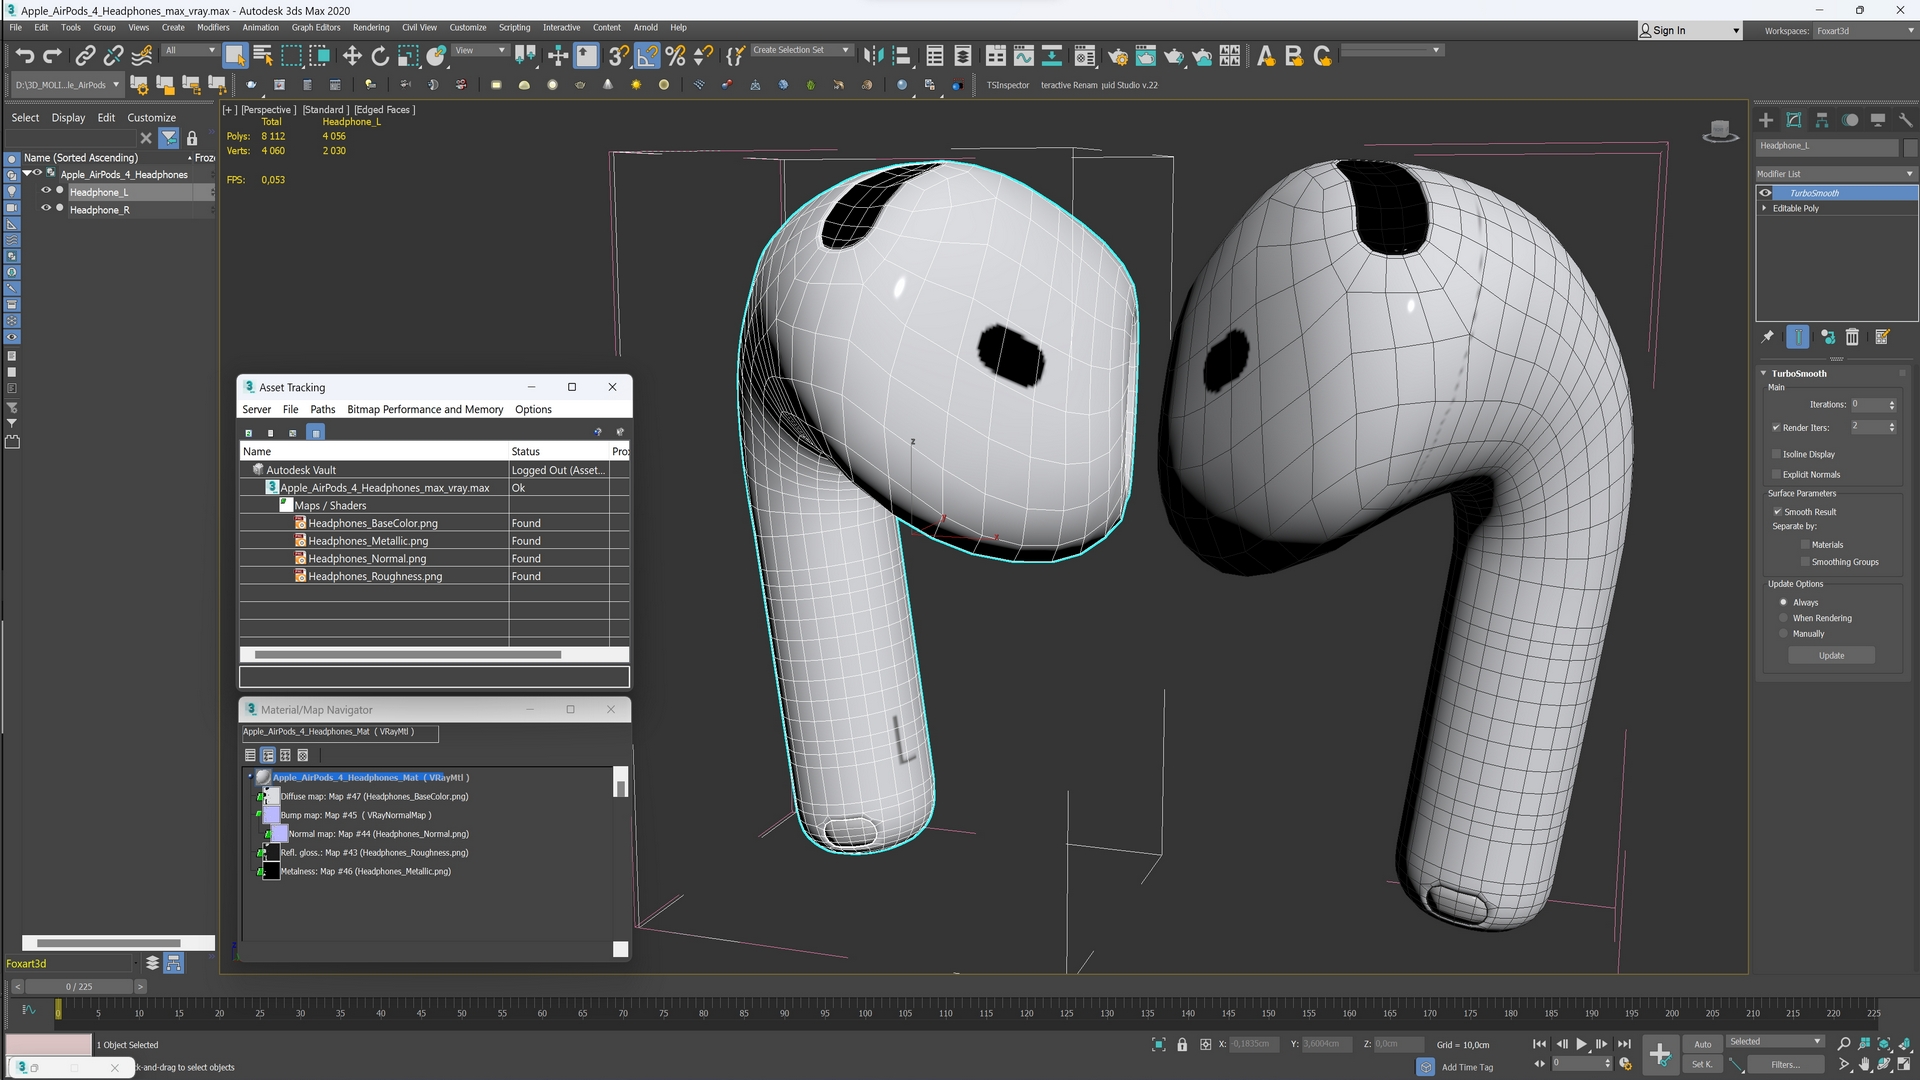Open the Modifiers menu
1920x1080 pixels.
pyautogui.click(x=213, y=28)
